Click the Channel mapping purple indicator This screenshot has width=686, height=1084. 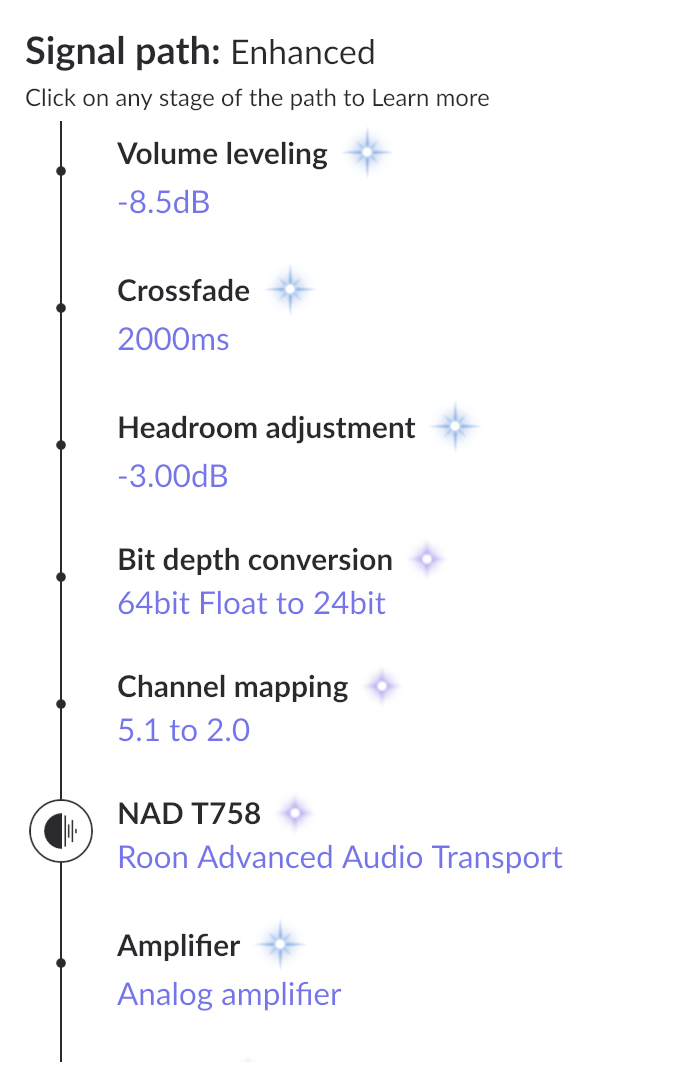tap(382, 686)
